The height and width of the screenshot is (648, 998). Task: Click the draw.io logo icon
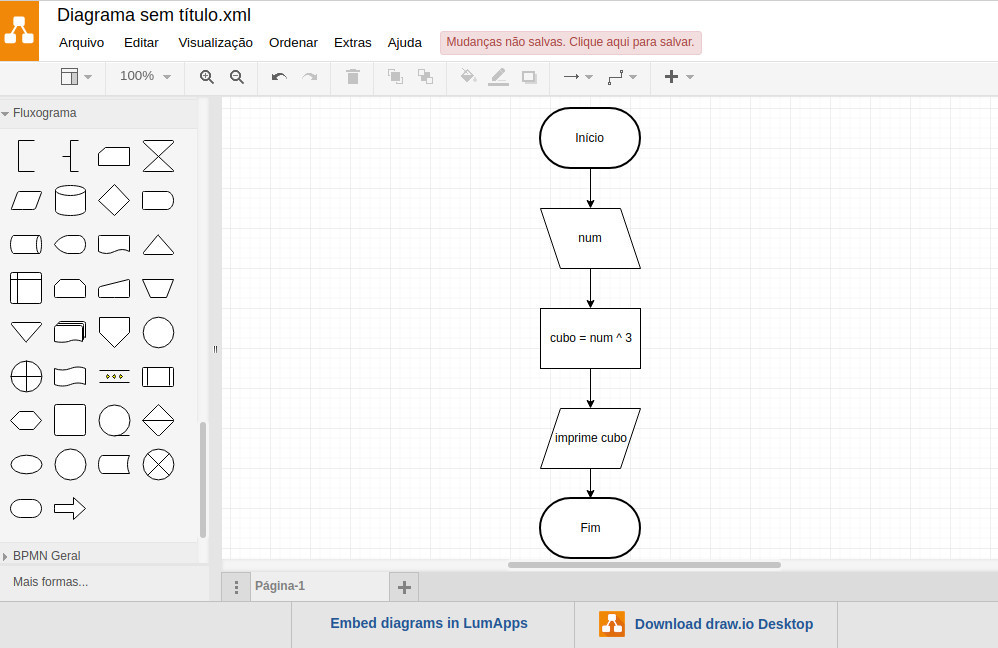coord(19,31)
